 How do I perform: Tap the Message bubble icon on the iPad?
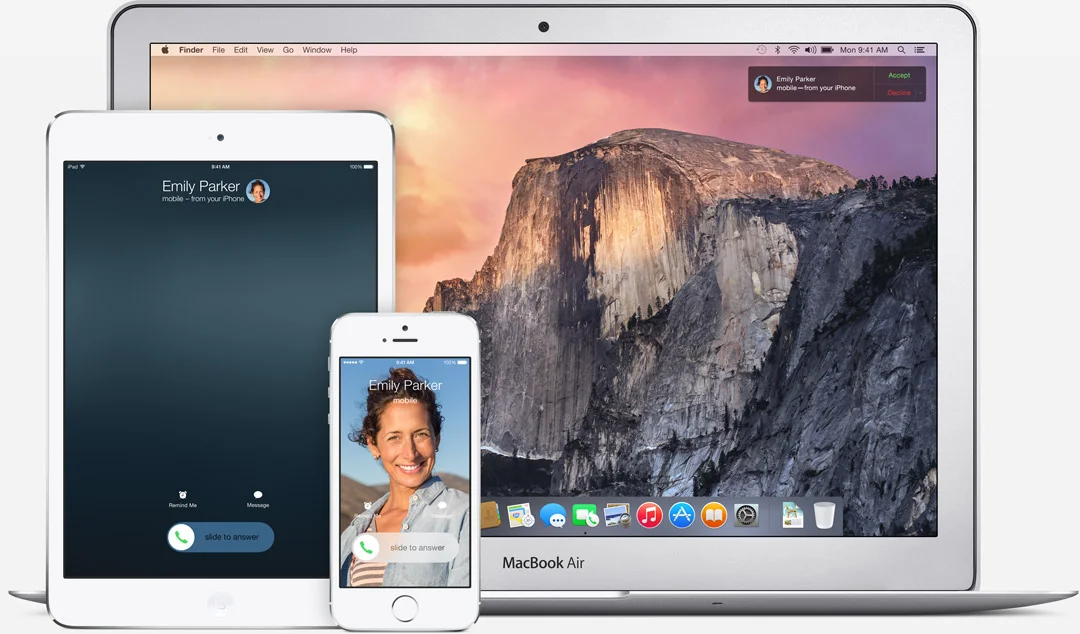click(258, 495)
